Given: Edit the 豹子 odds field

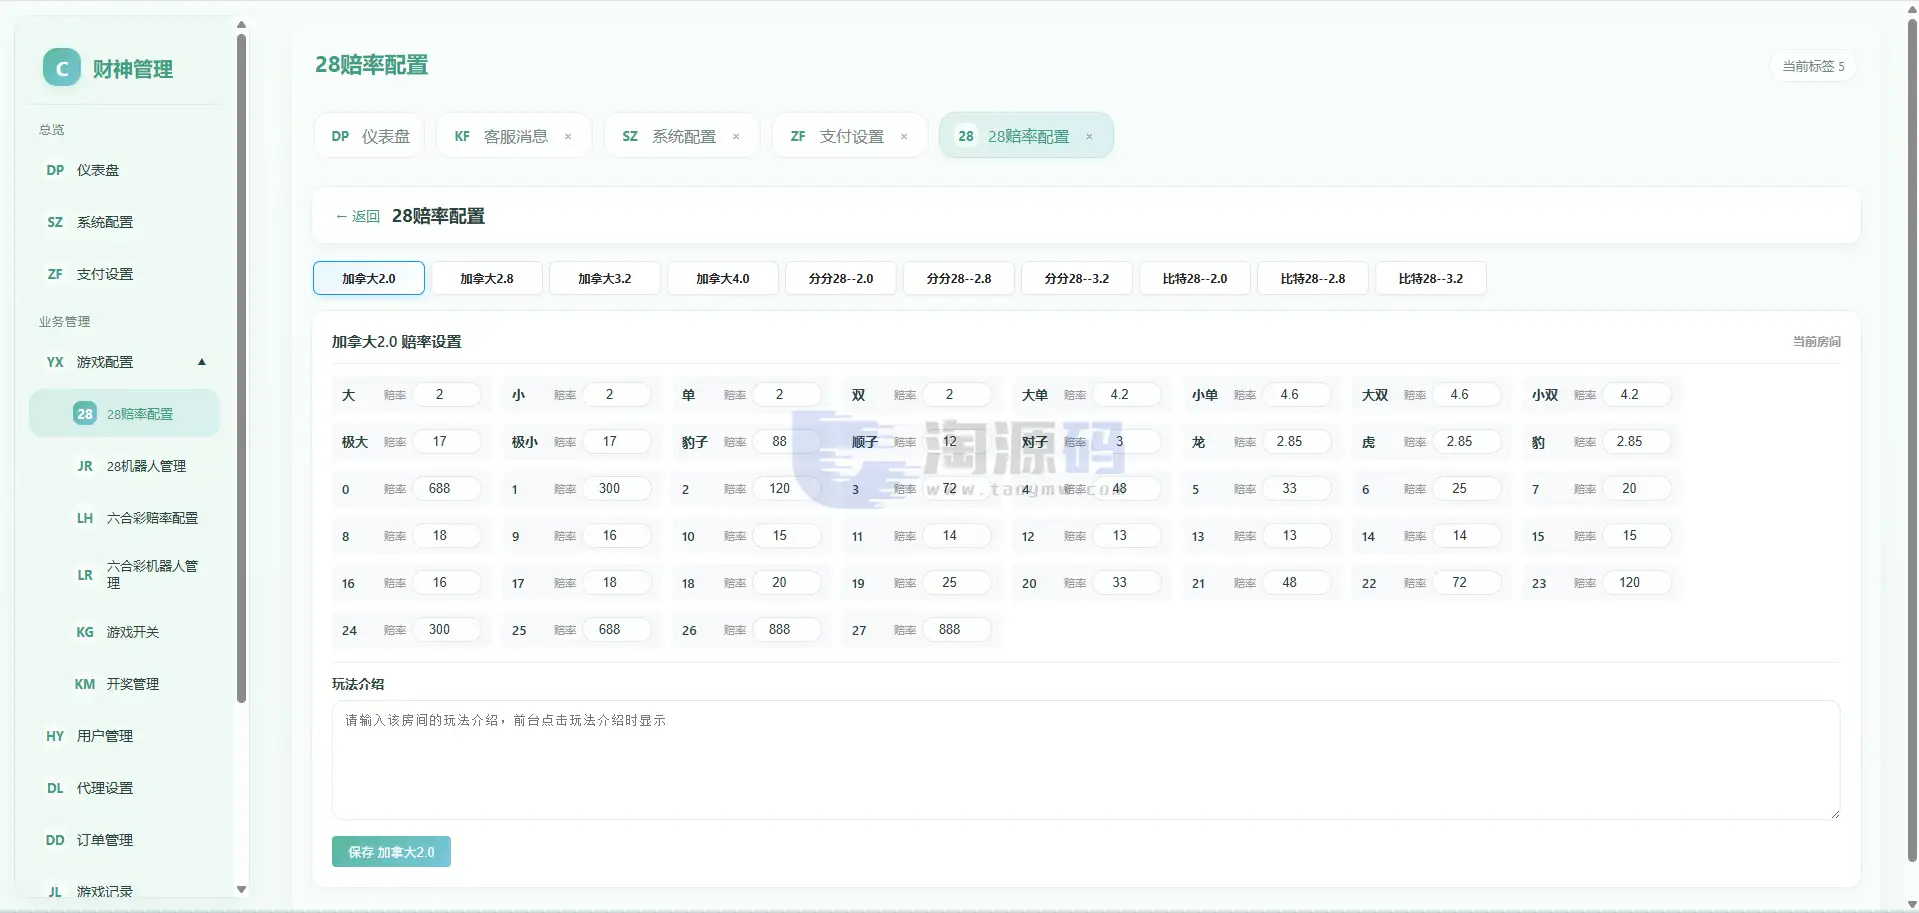Looking at the screenshot, I should click(x=787, y=442).
